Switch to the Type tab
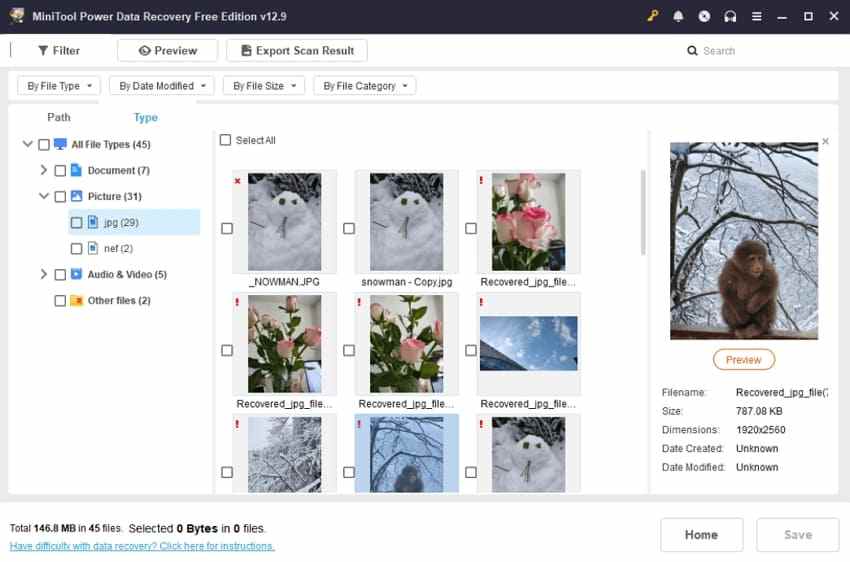850x562 pixels. [145, 117]
